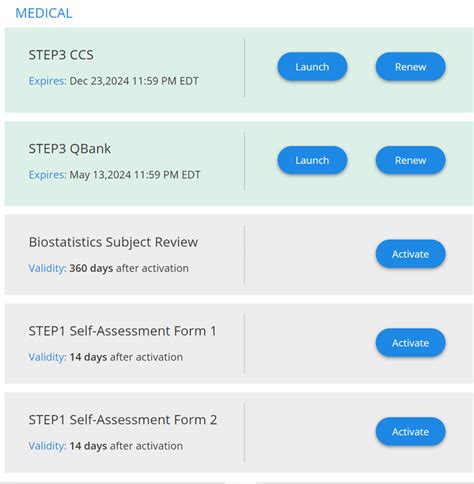This screenshot has height=484, width=474.
Task: Click the 360 days validity text
Action: pos(91,268)
